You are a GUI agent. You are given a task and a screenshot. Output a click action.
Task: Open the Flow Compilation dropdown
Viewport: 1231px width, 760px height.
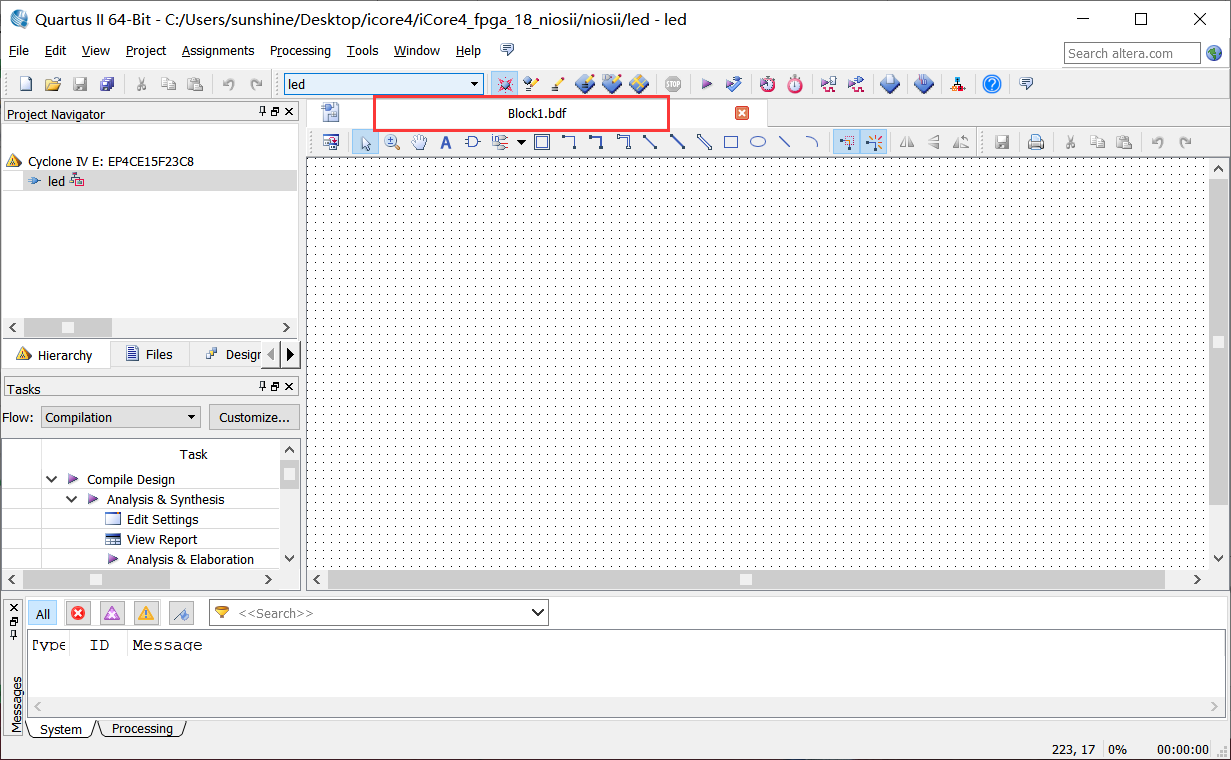(121, 417)
